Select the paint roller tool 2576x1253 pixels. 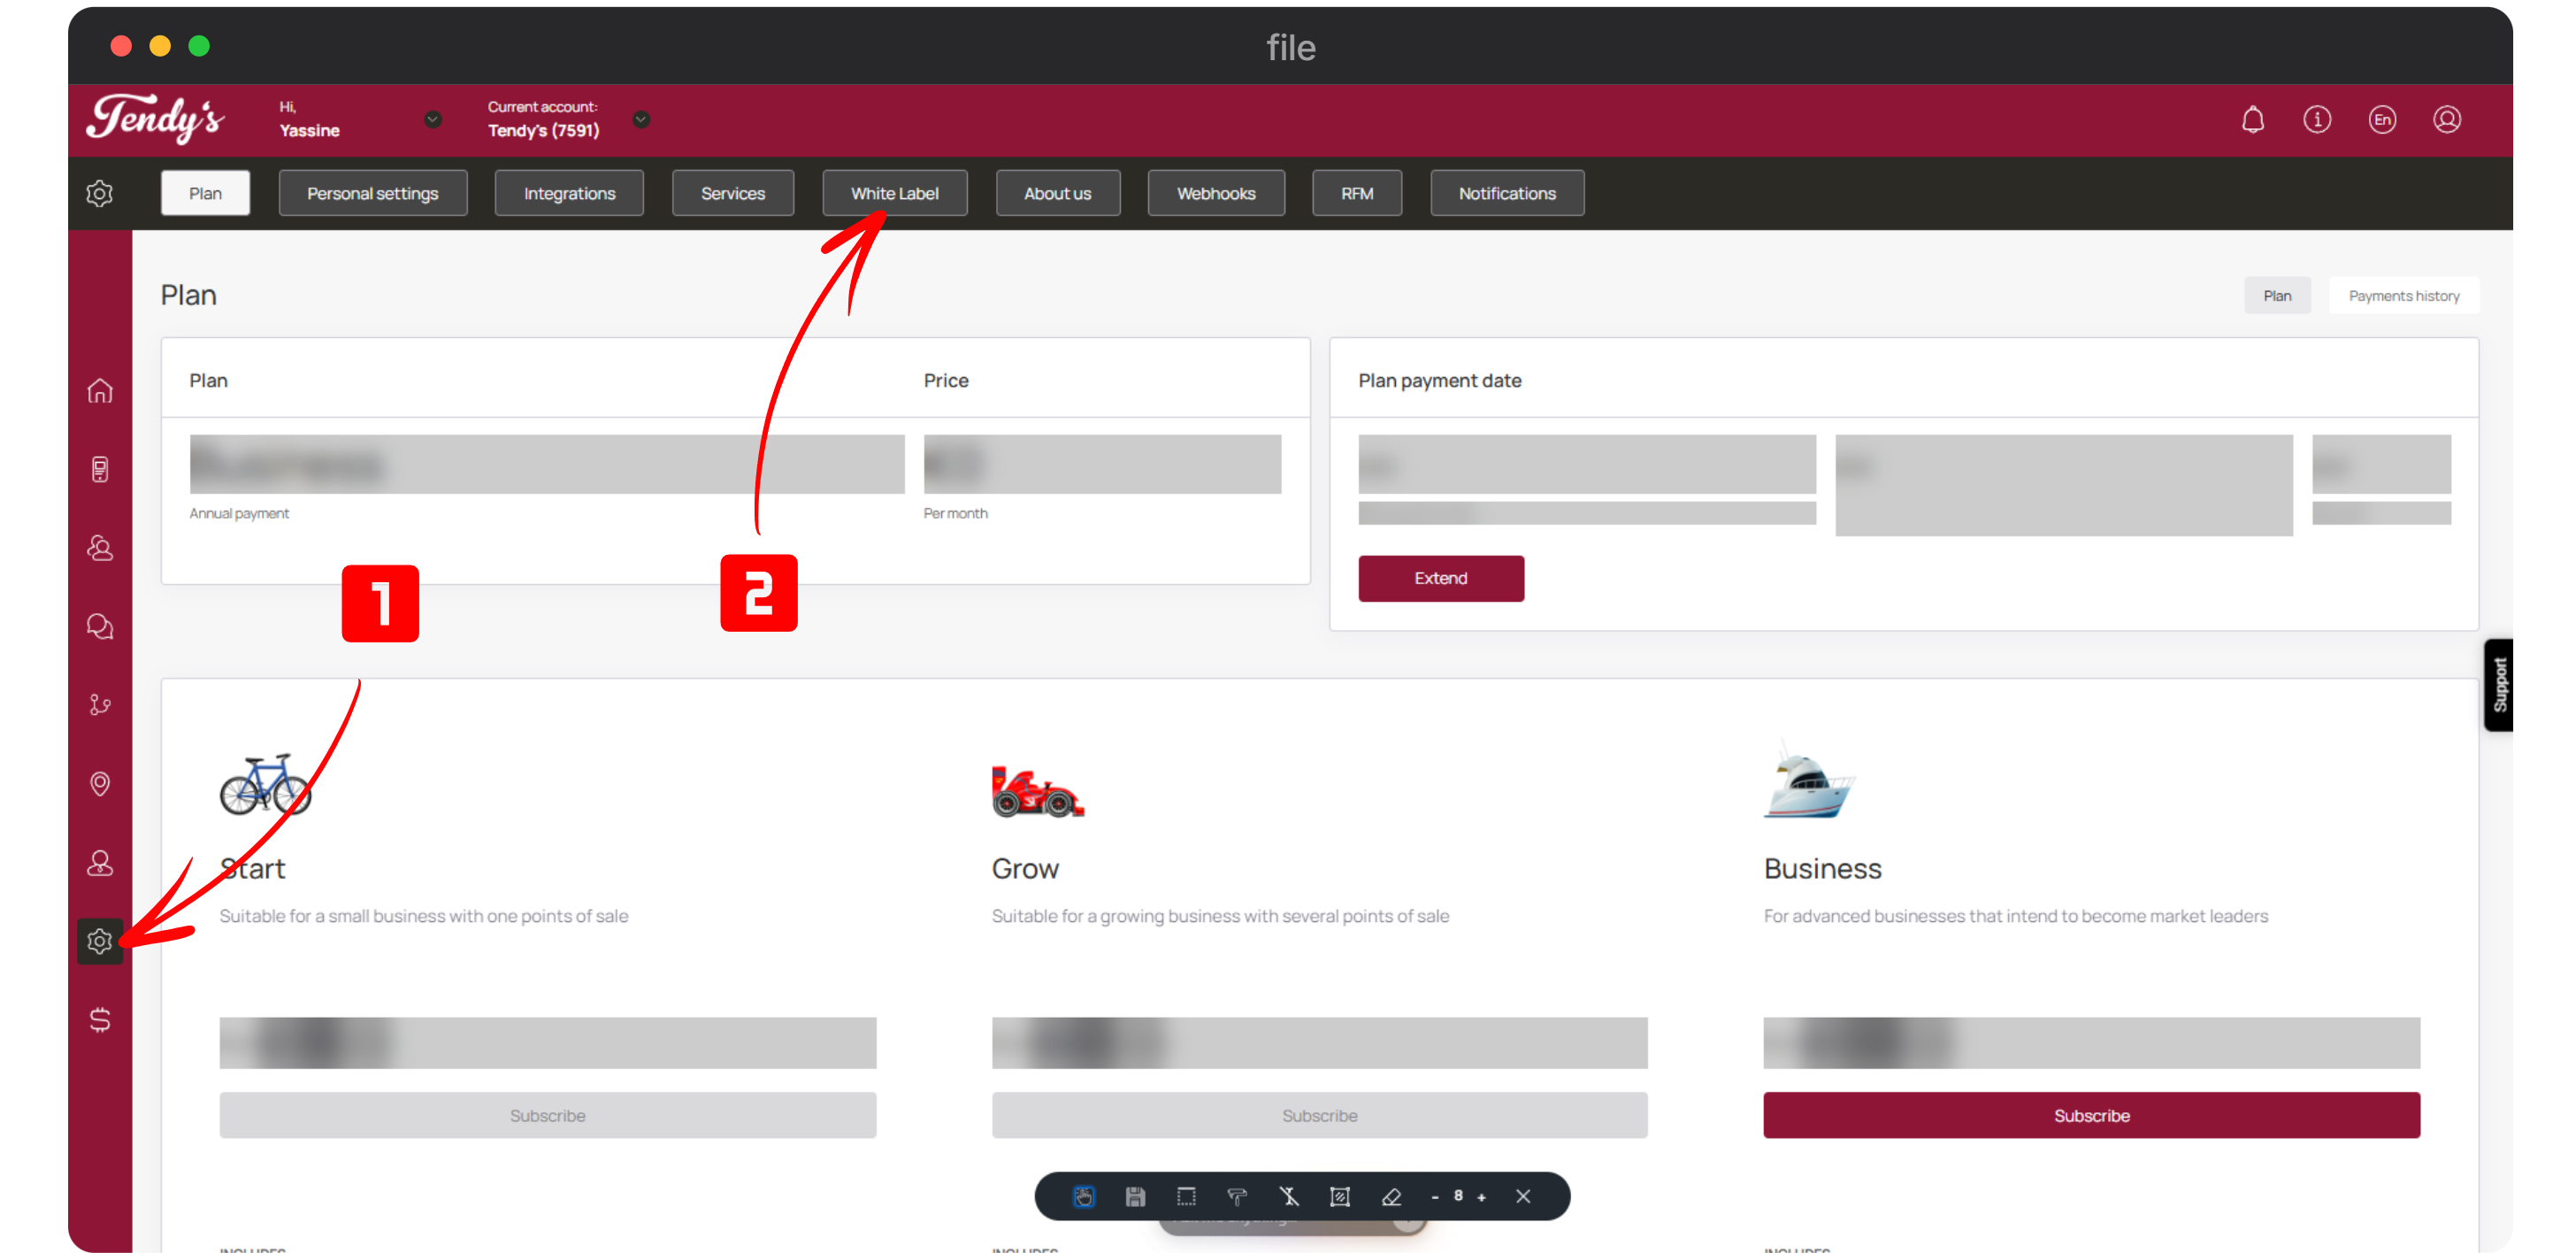click(x=1237, y=1197)
